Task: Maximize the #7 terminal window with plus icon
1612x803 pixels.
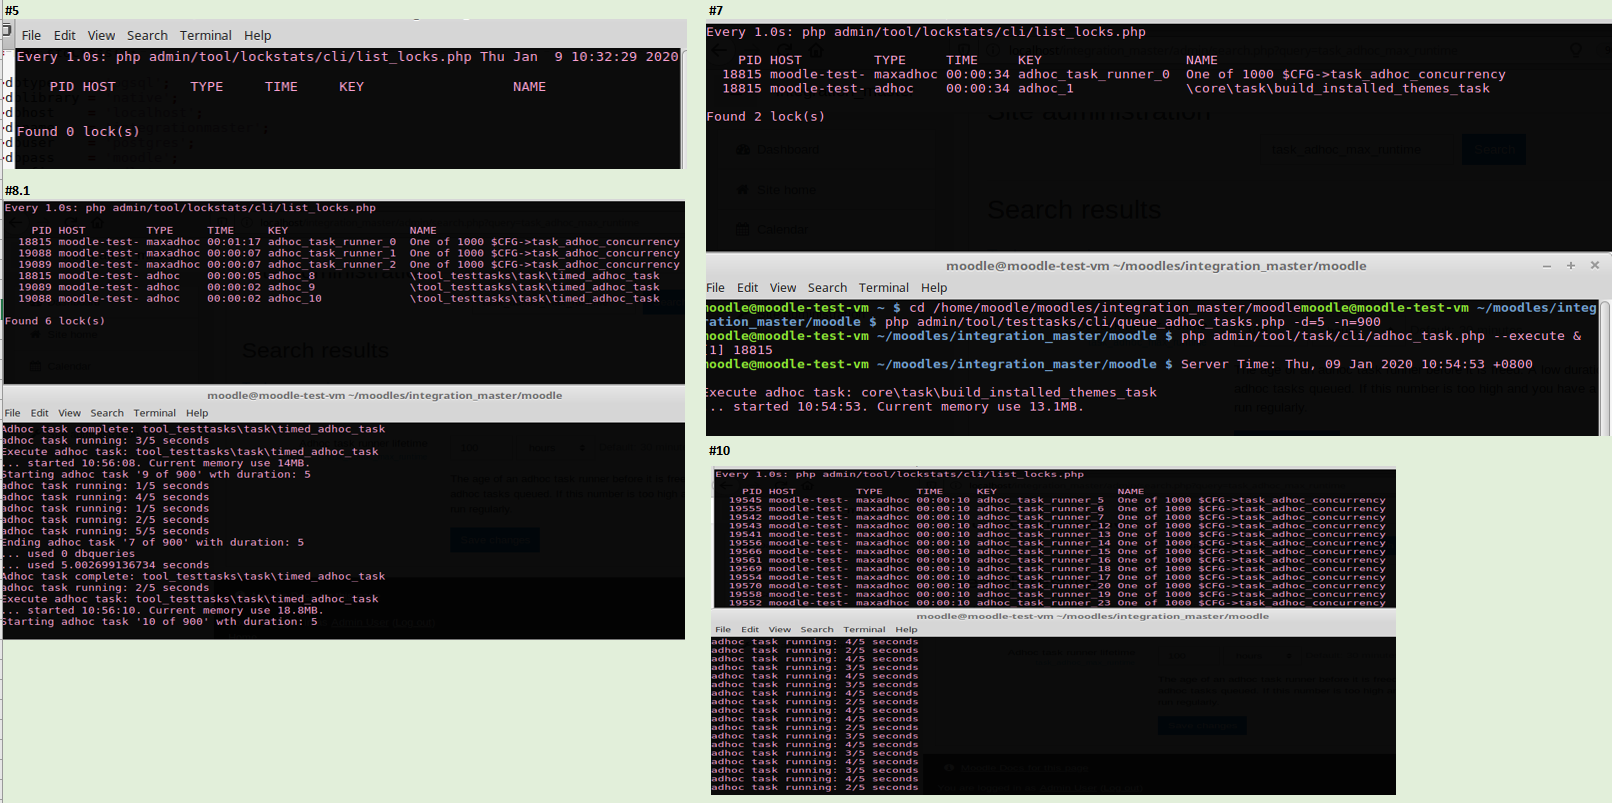Action: tap(1571, 266)
